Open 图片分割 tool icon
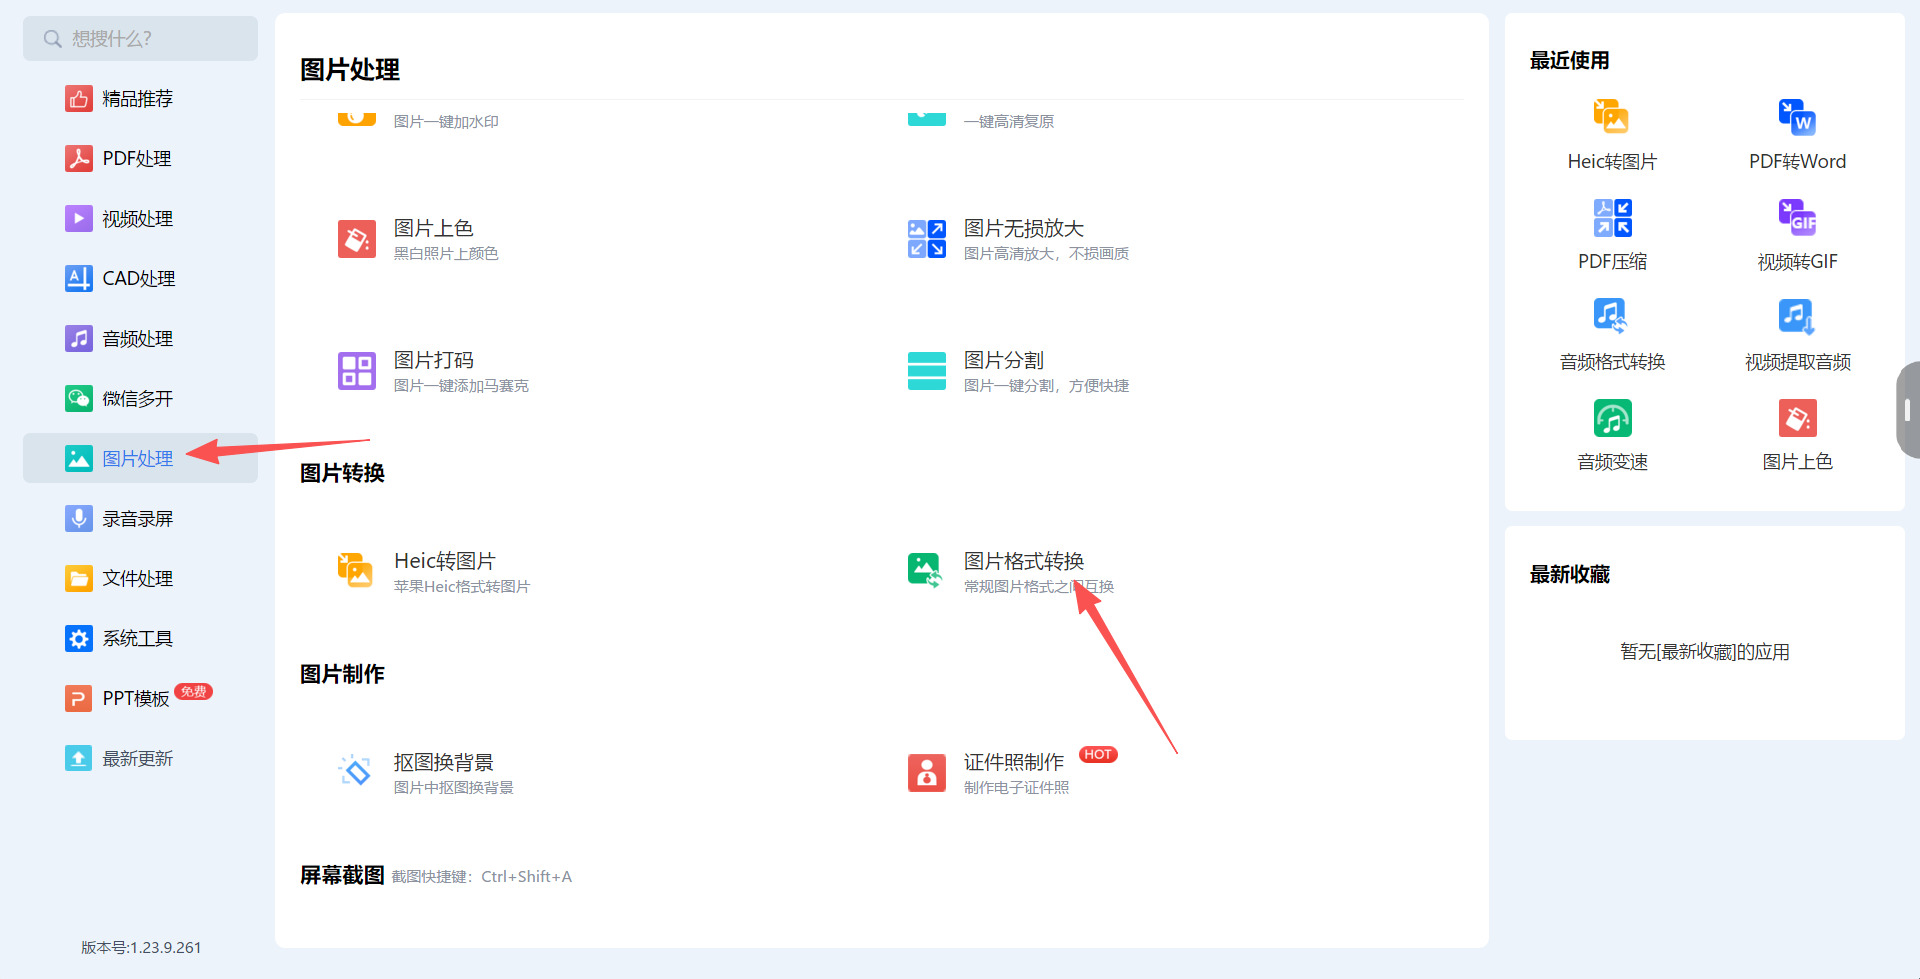1920x979 pixels. 927,371
